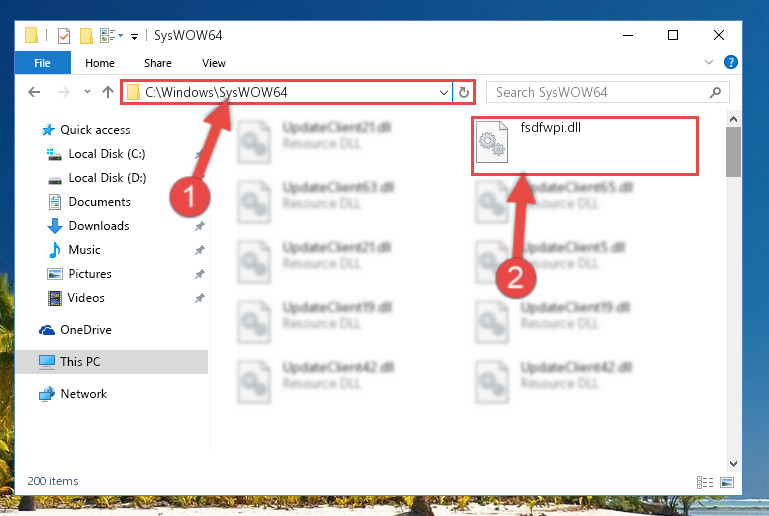
Task: Switch to the Home ribbon tab
Action: point(100,63)
